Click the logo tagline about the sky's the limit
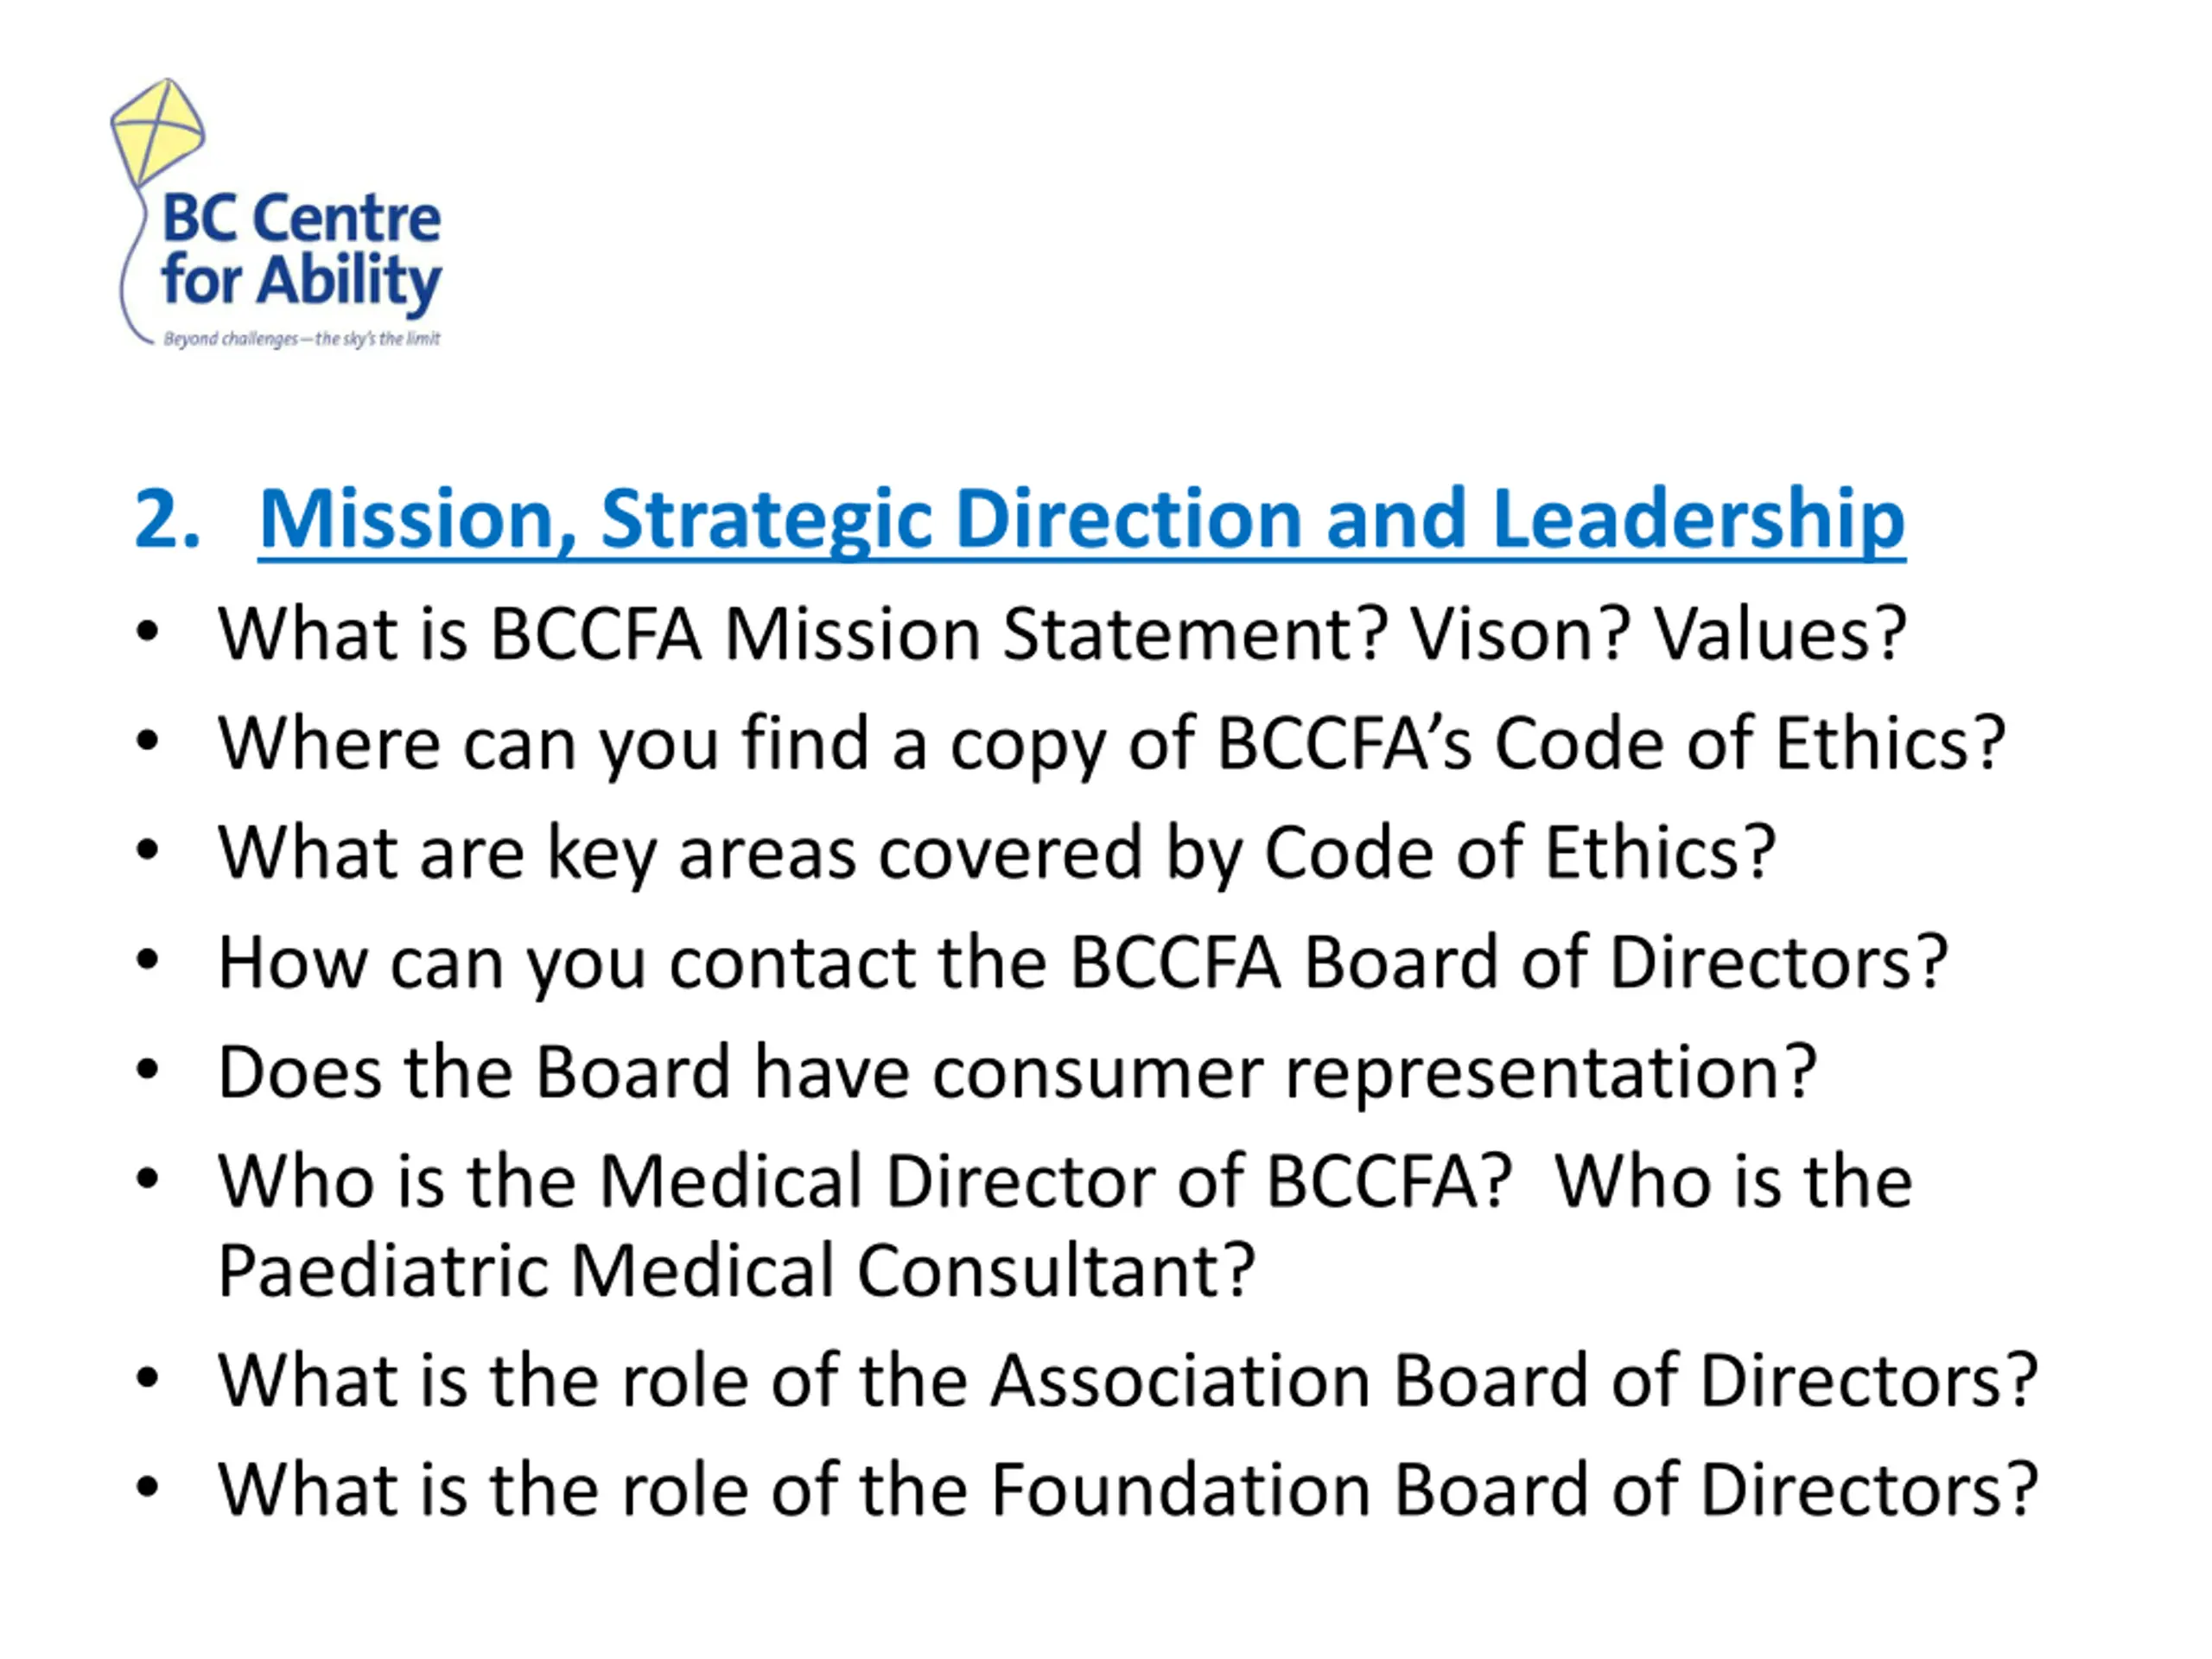Image resolution: width=2212 pixels, height=1659 pixels. (301, 339)
